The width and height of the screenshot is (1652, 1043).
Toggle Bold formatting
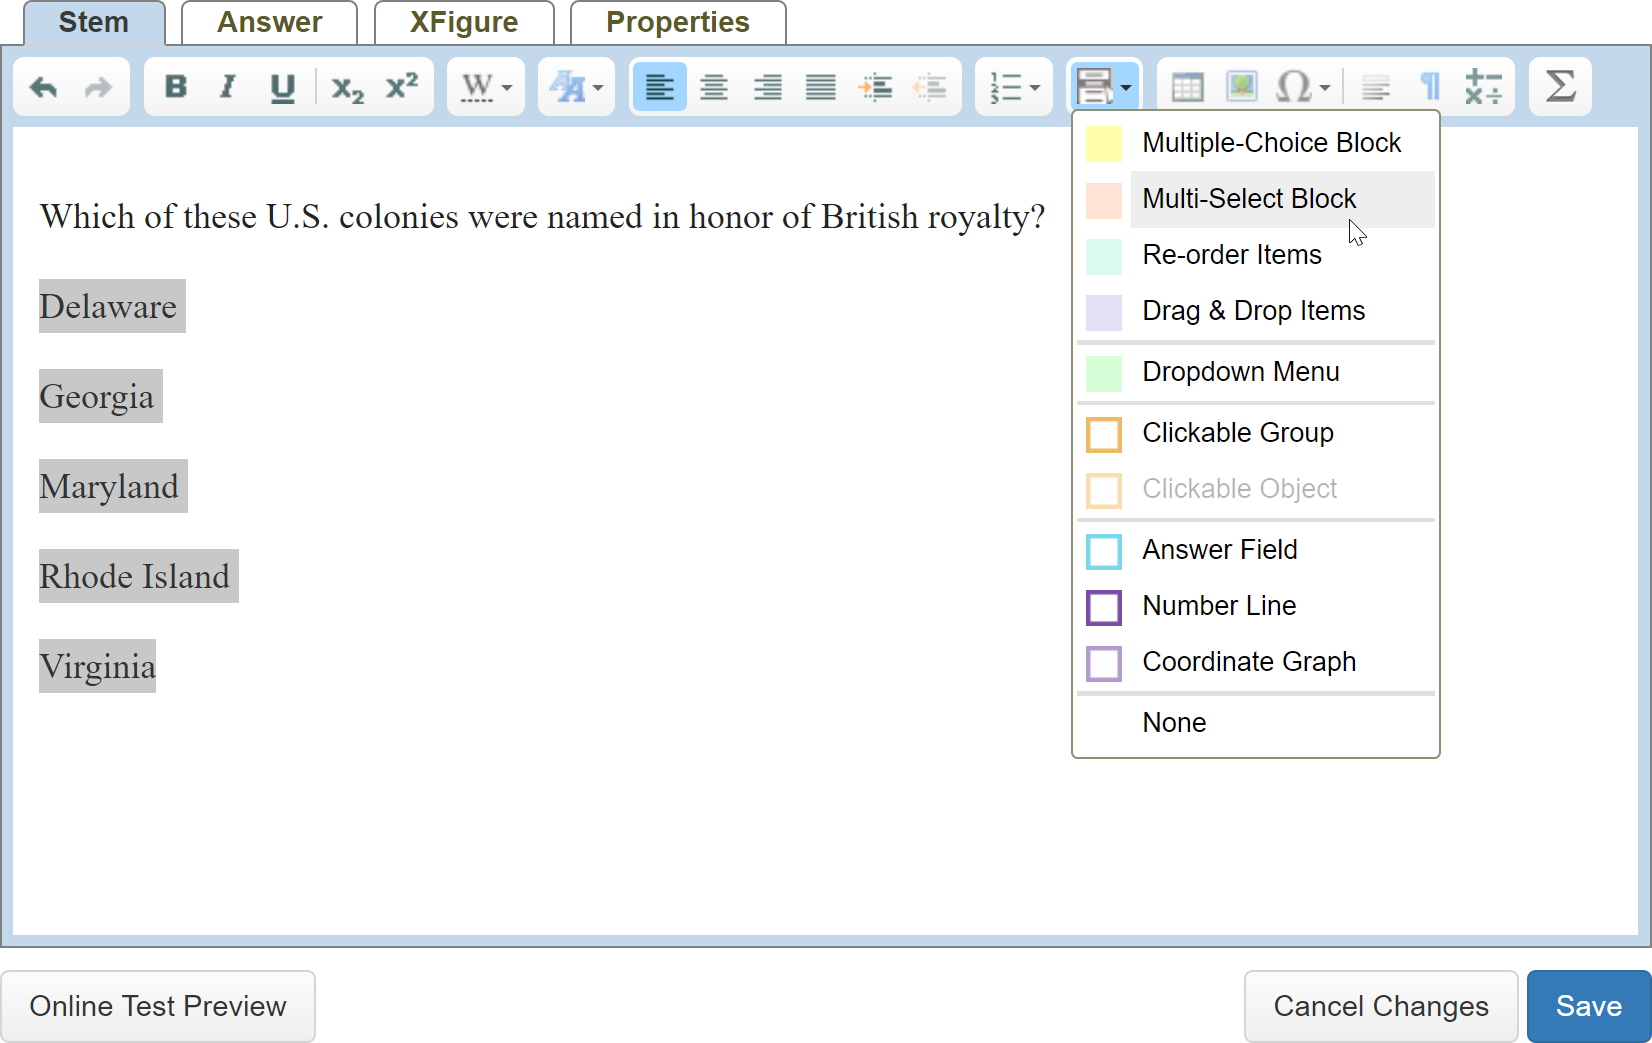(176, 87)
